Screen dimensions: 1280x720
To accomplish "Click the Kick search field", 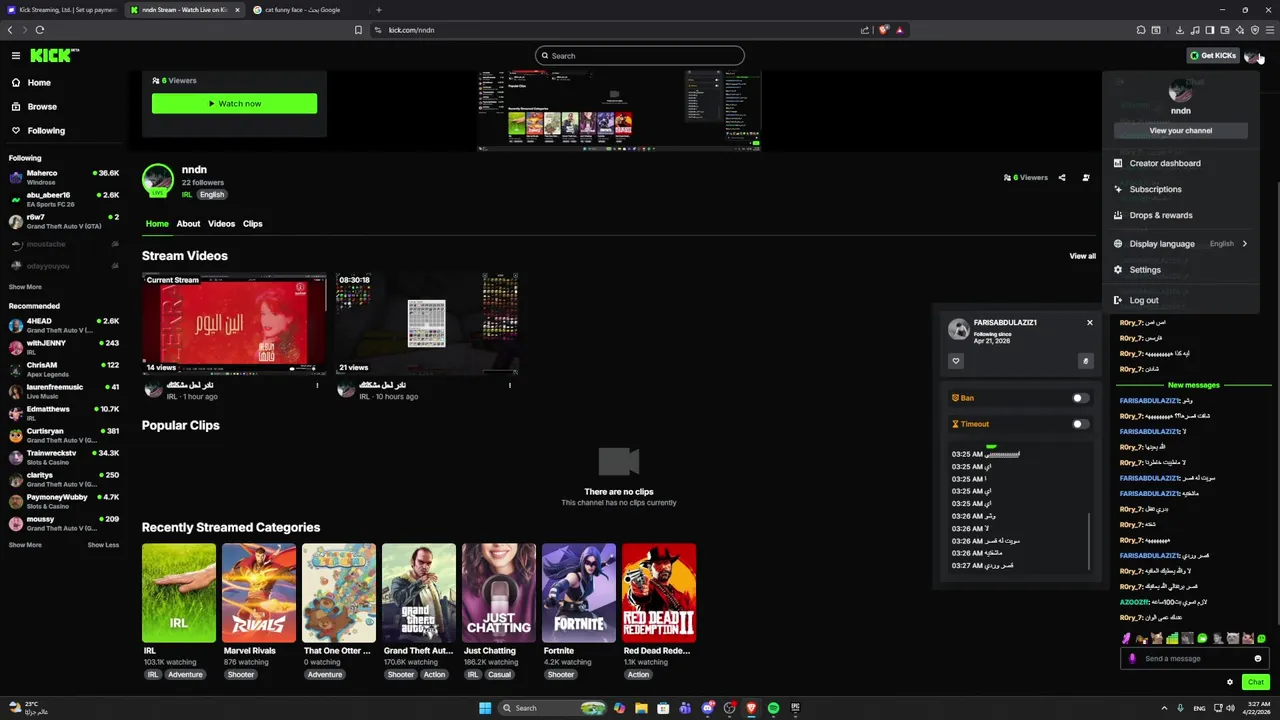I will (640, 56).
